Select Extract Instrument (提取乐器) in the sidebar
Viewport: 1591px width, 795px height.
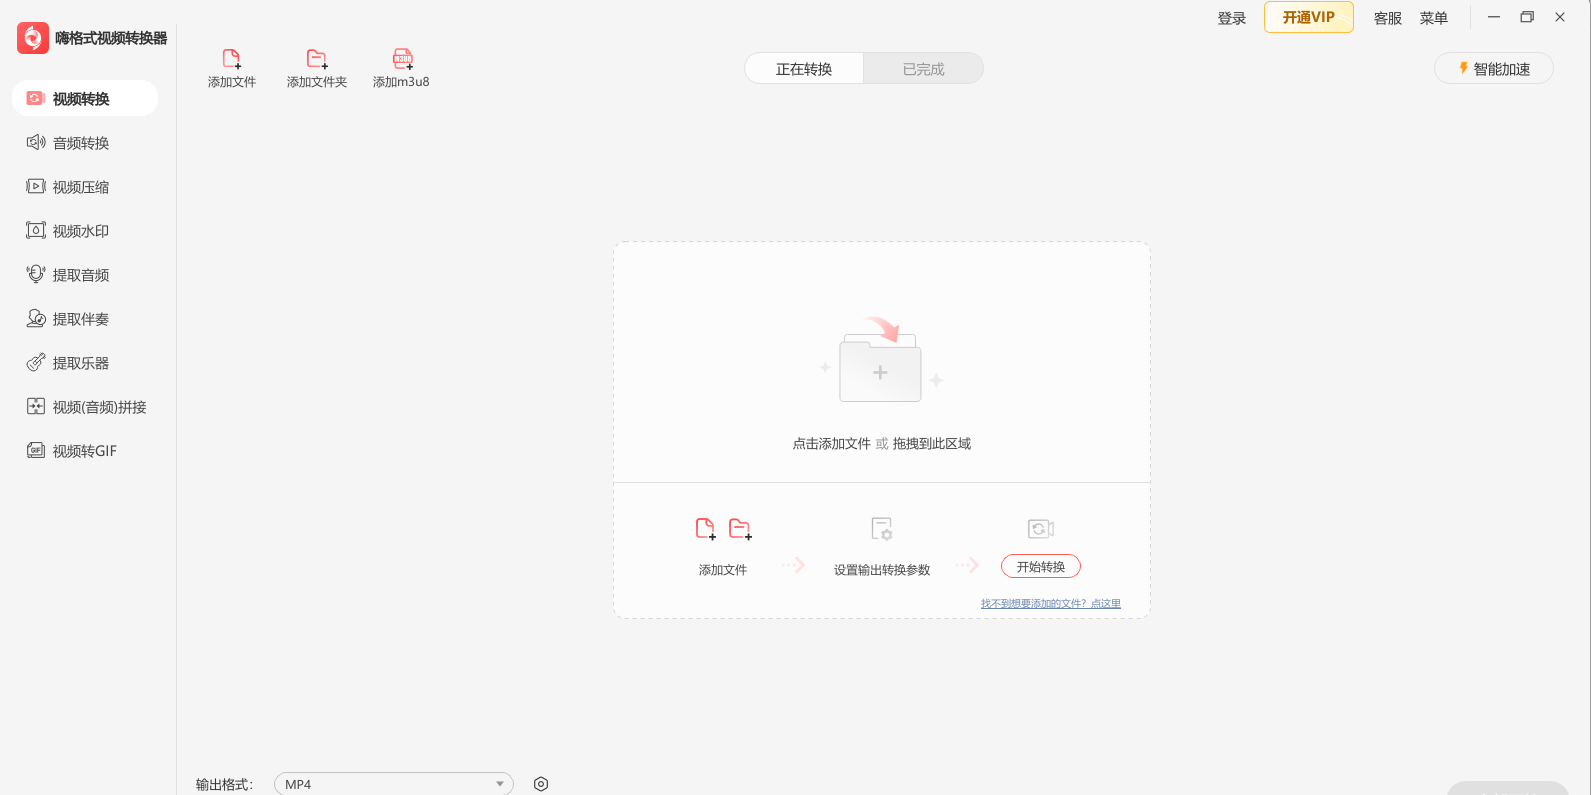click(81, 363)
